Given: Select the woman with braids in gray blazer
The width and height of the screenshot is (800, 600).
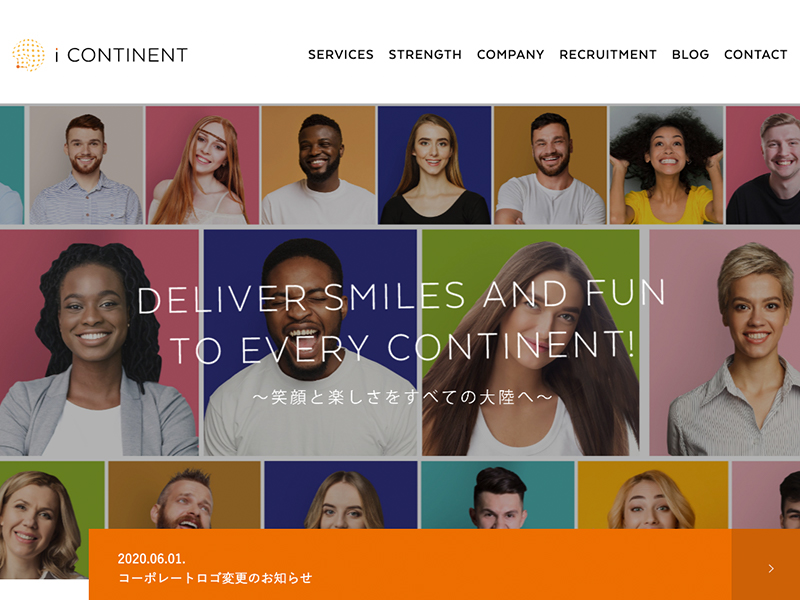Looking at the screenshot, I should (99, 342).
